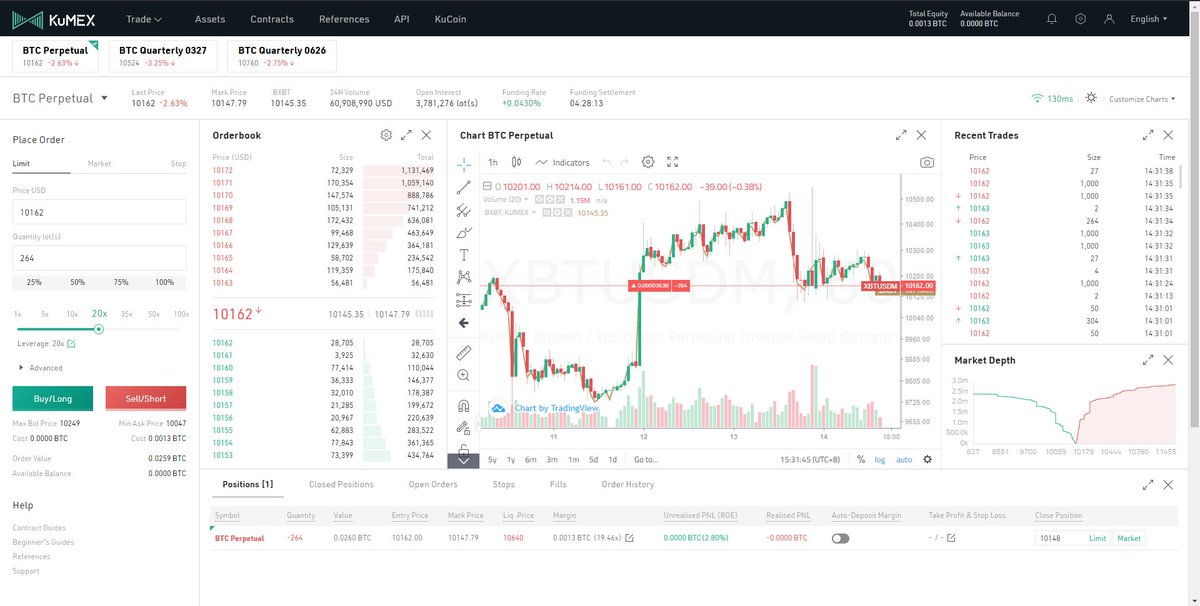The width and height of the screenshot is (1200, 606).
Task: Open Orderbook settings gear
Action: point(386,135)
